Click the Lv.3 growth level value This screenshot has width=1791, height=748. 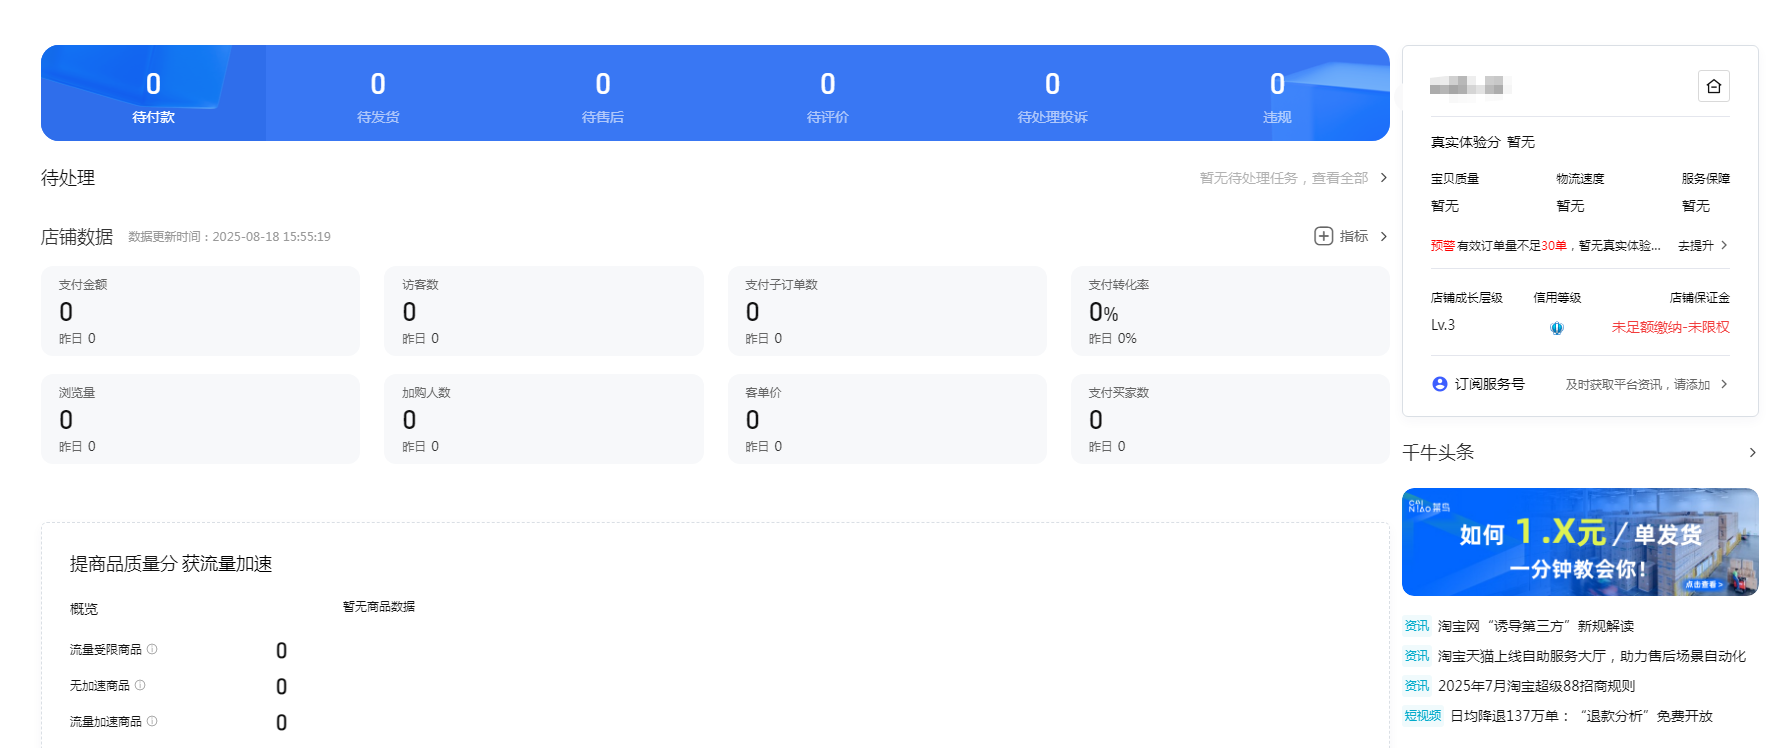(1442, 325)
